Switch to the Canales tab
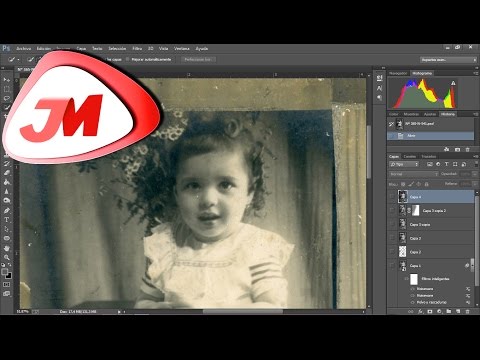Screen dimensions: 480x360 coord(410,156)
